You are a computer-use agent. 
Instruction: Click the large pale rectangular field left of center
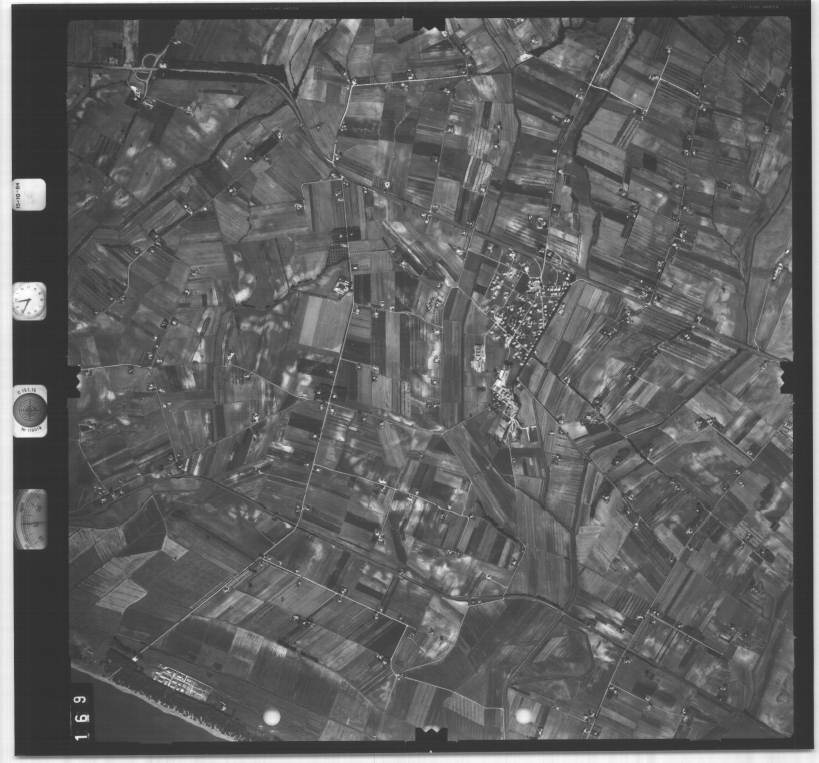(x=323, y=322)
